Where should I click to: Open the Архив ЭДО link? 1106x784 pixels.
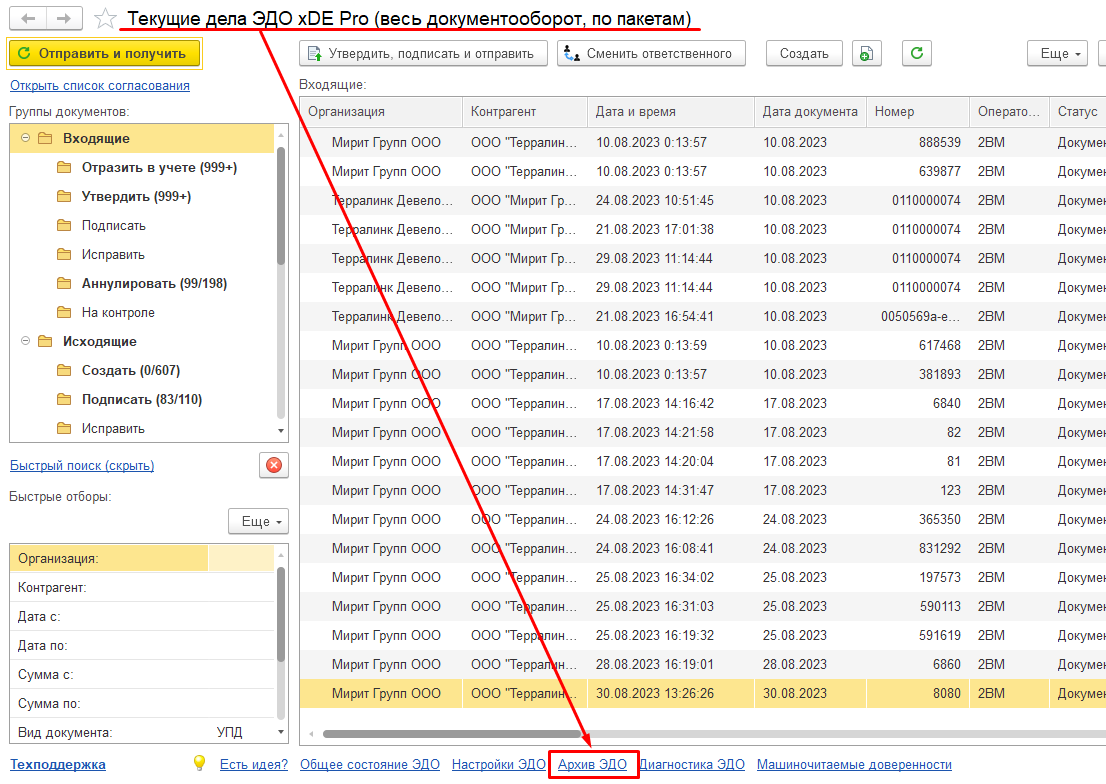pos(592,764)
